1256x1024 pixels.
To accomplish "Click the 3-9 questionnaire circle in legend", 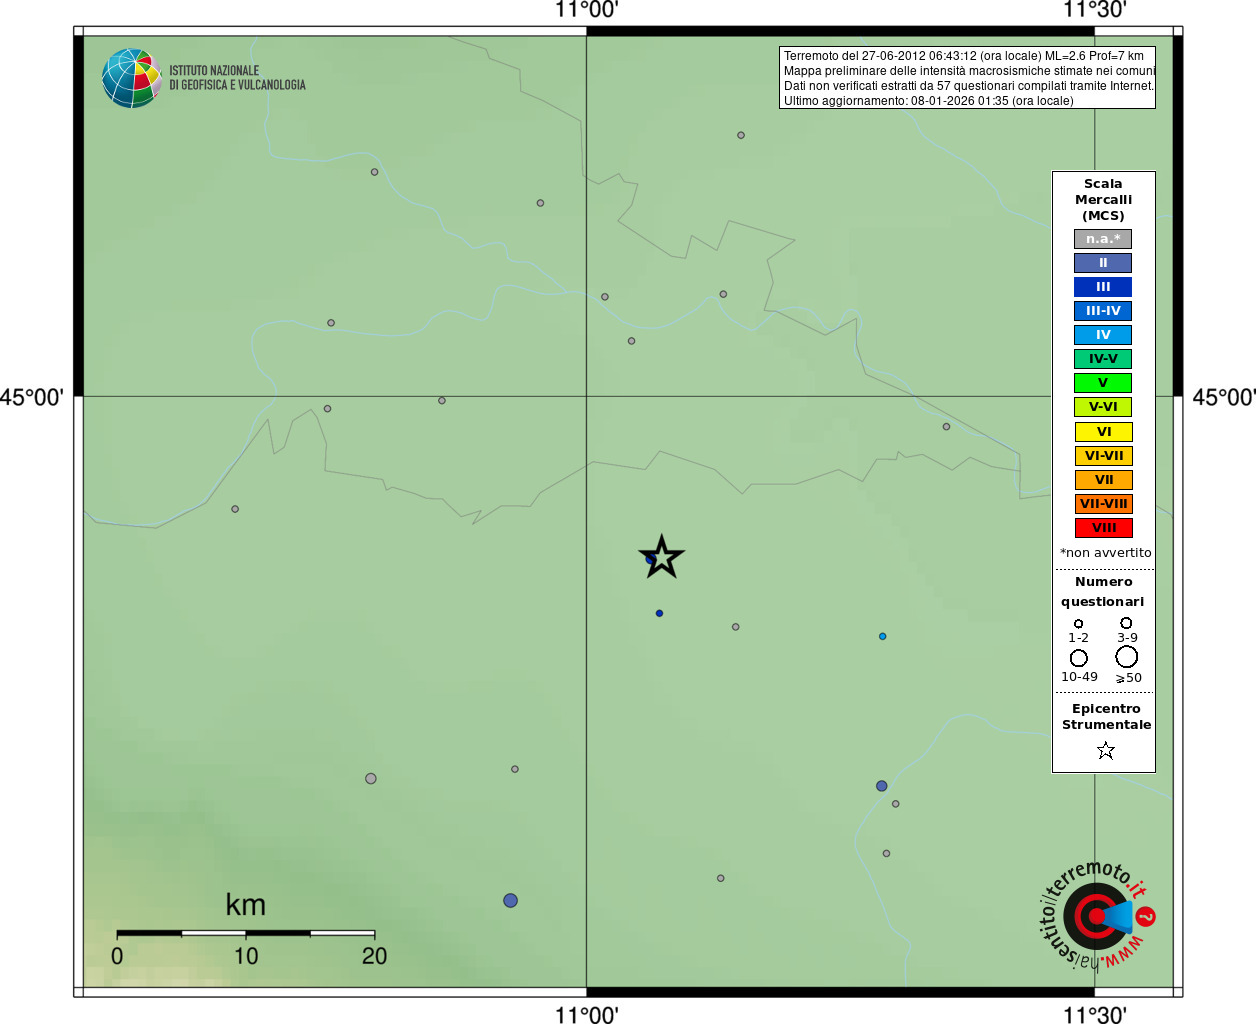I will point(1126,623).
